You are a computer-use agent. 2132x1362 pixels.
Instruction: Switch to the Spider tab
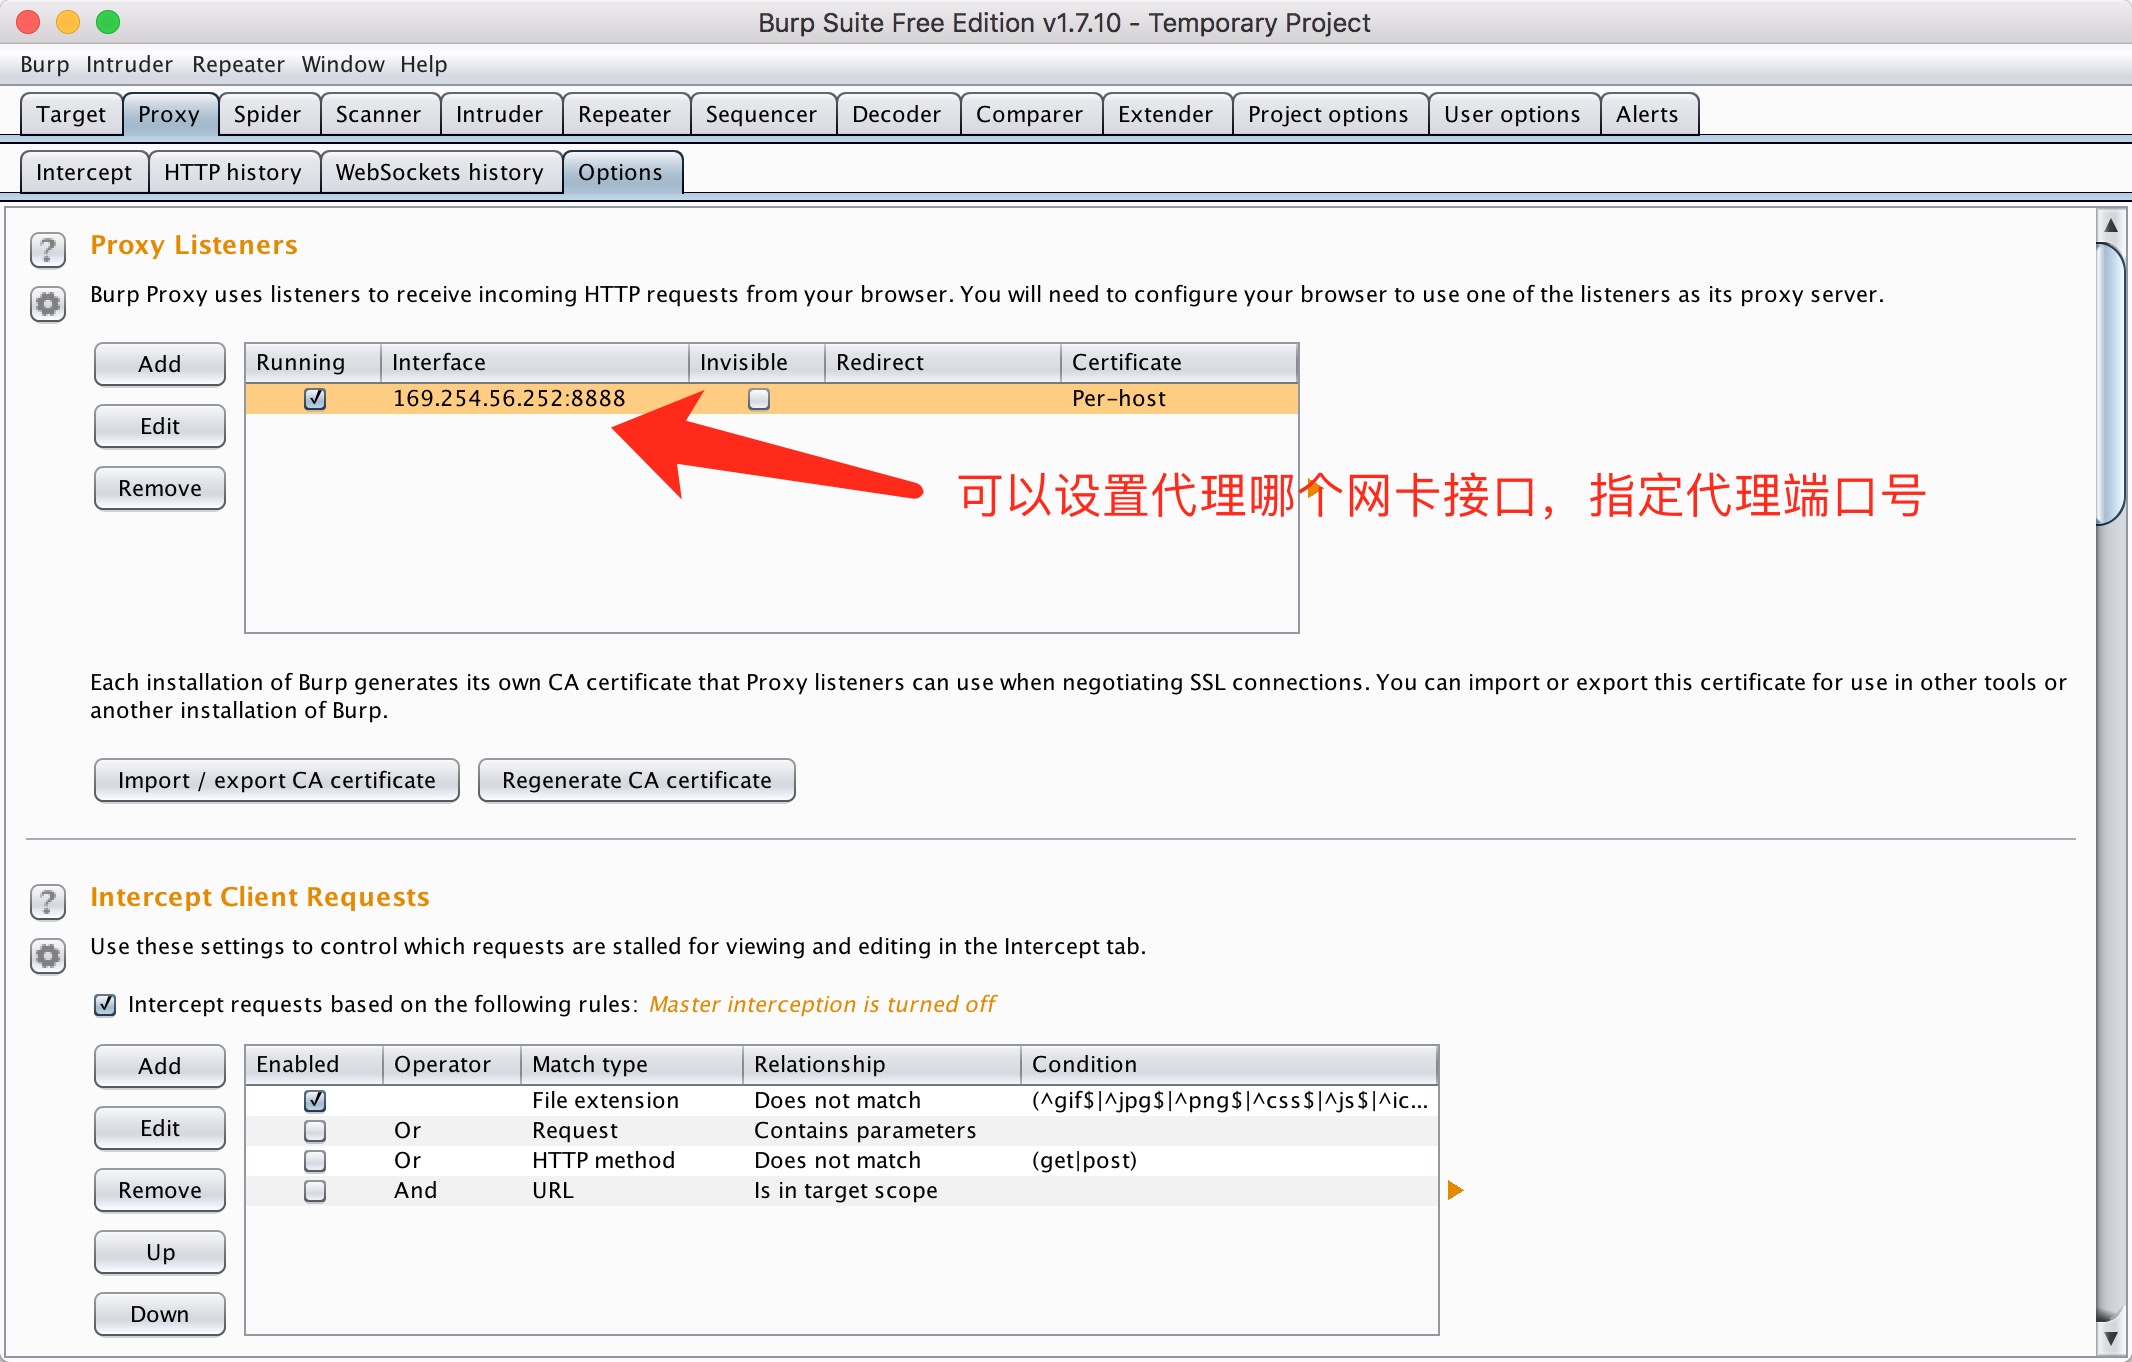(267, 114)
